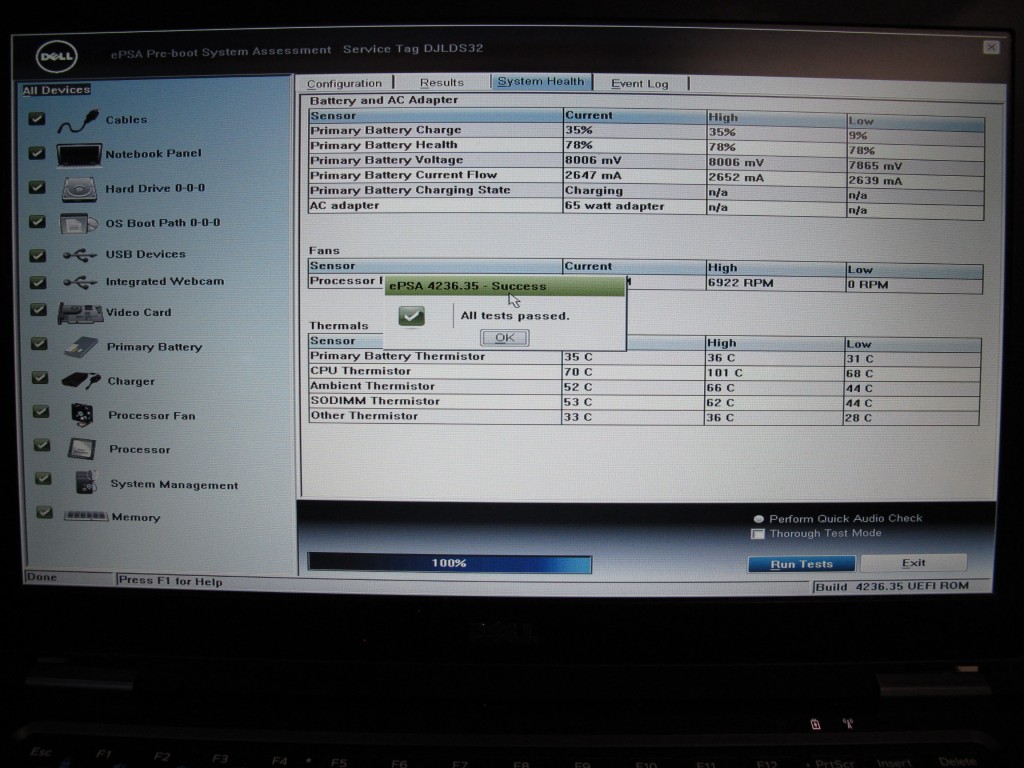Image resolution: width=1024 pixels, height=768 pixels.
Task: Uncheck the Notebook Panel checkbox
Action: tap(37, 153)
